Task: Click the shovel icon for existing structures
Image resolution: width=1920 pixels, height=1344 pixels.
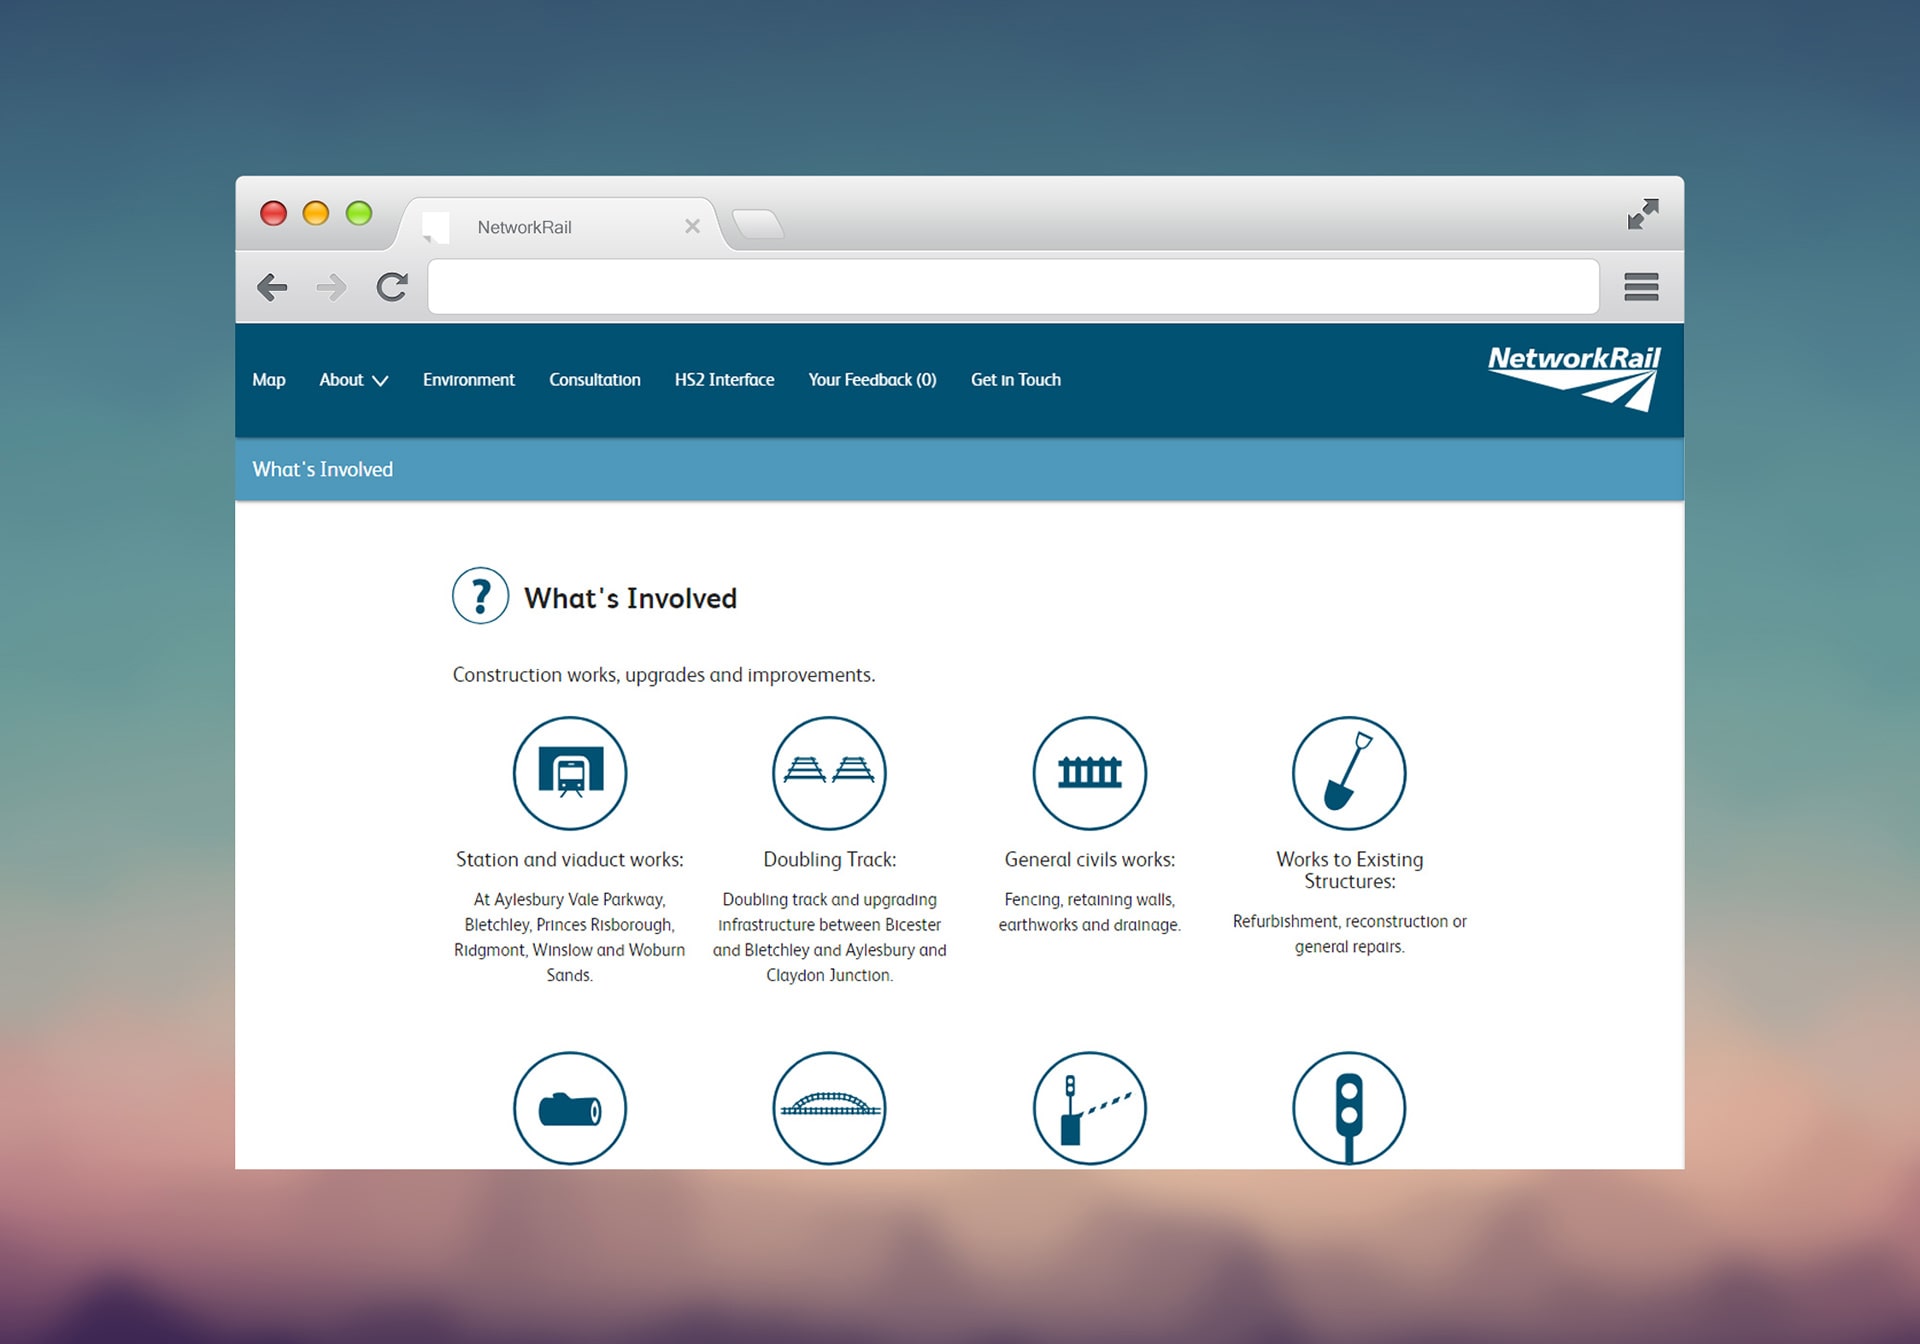Action: pos(1348,773)
